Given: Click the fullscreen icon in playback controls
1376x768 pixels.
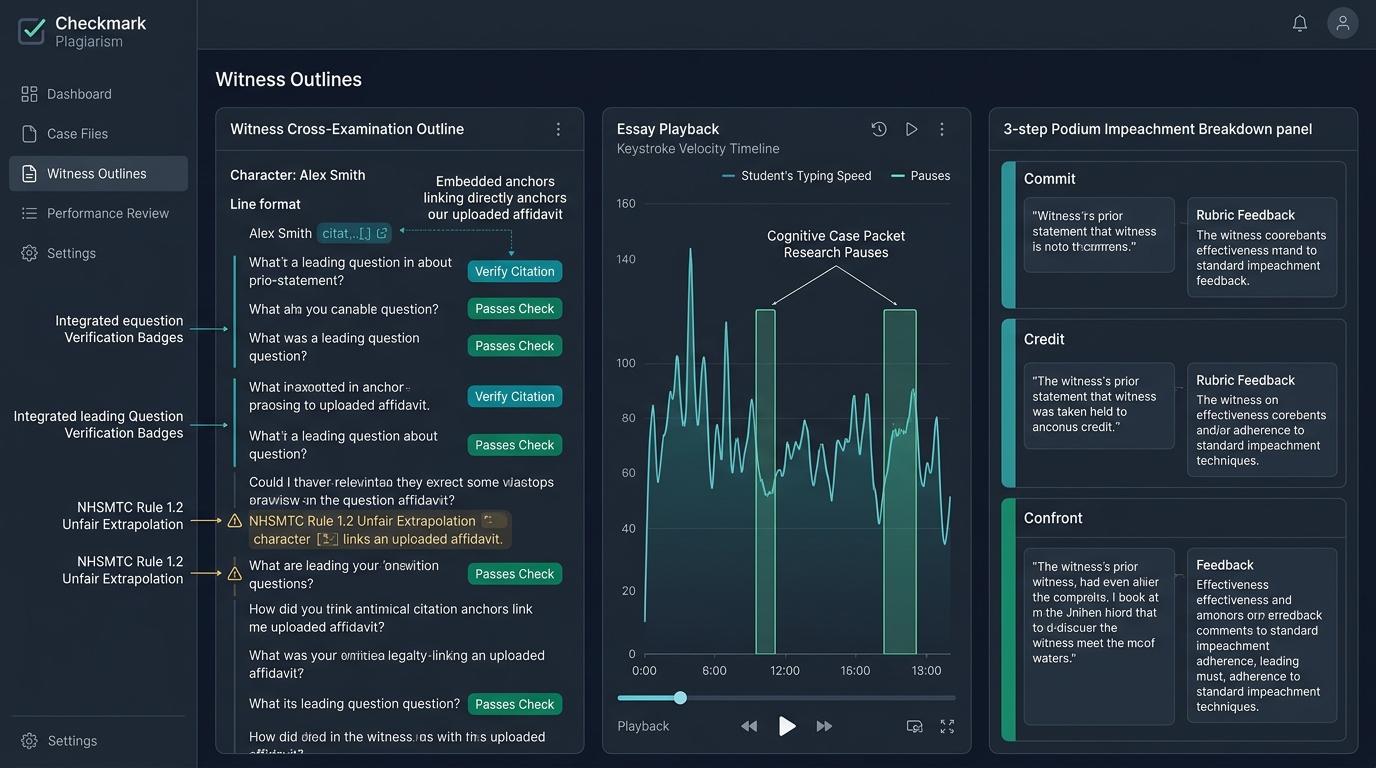Looking at the screenshot, I should tap(947, 727).
